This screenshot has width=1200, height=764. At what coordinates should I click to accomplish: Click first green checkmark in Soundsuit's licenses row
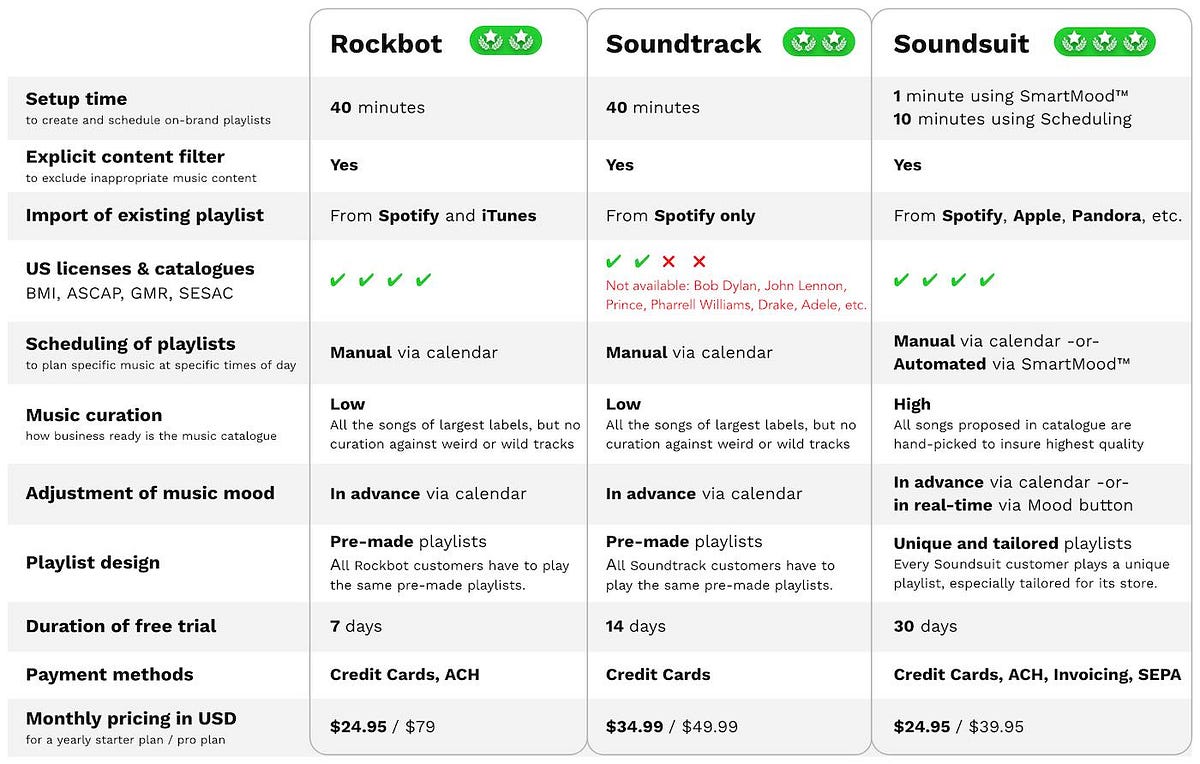902,280
